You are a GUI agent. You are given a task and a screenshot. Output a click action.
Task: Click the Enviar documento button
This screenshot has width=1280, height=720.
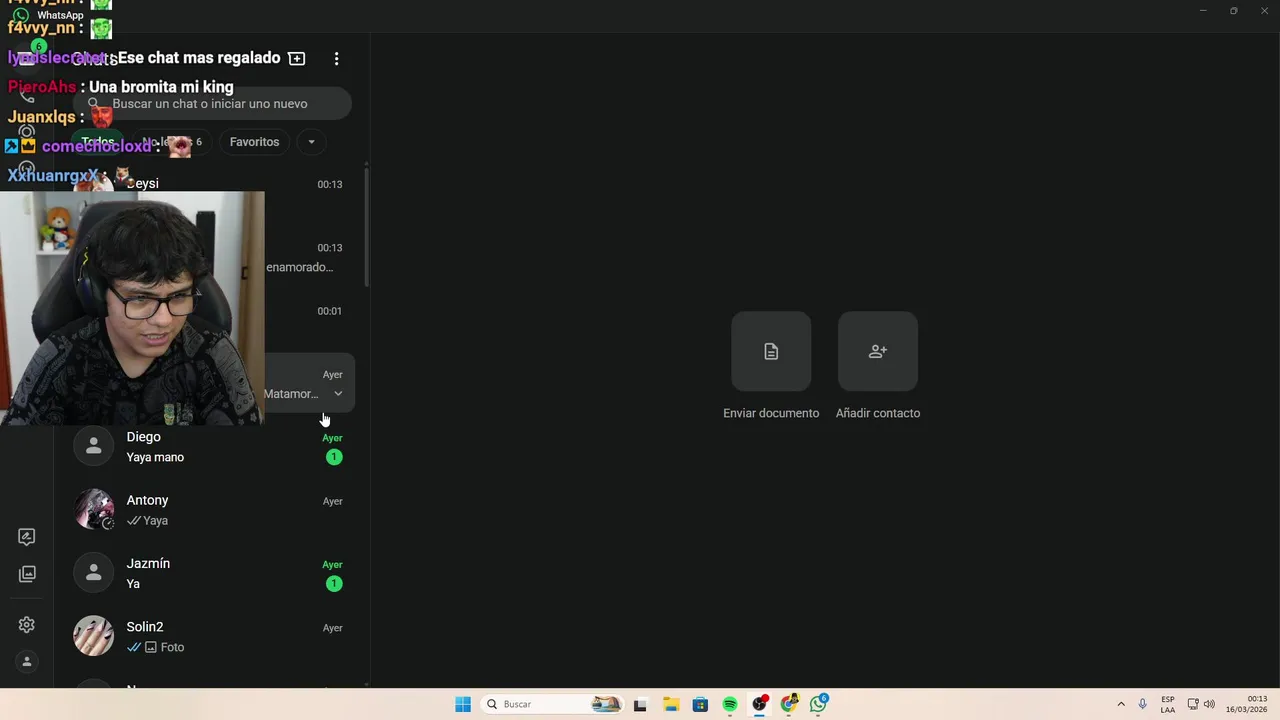pyautogui.click(x=771, y=351)
